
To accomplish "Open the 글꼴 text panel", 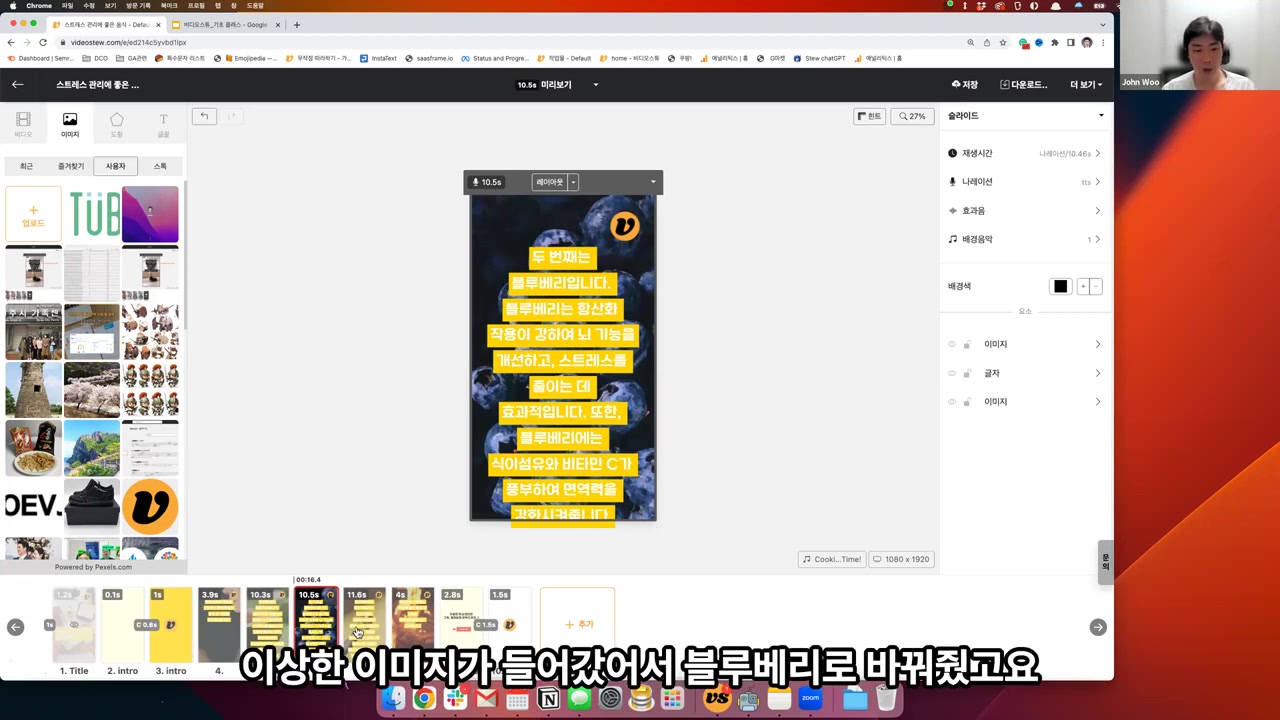I will point(163,124).
